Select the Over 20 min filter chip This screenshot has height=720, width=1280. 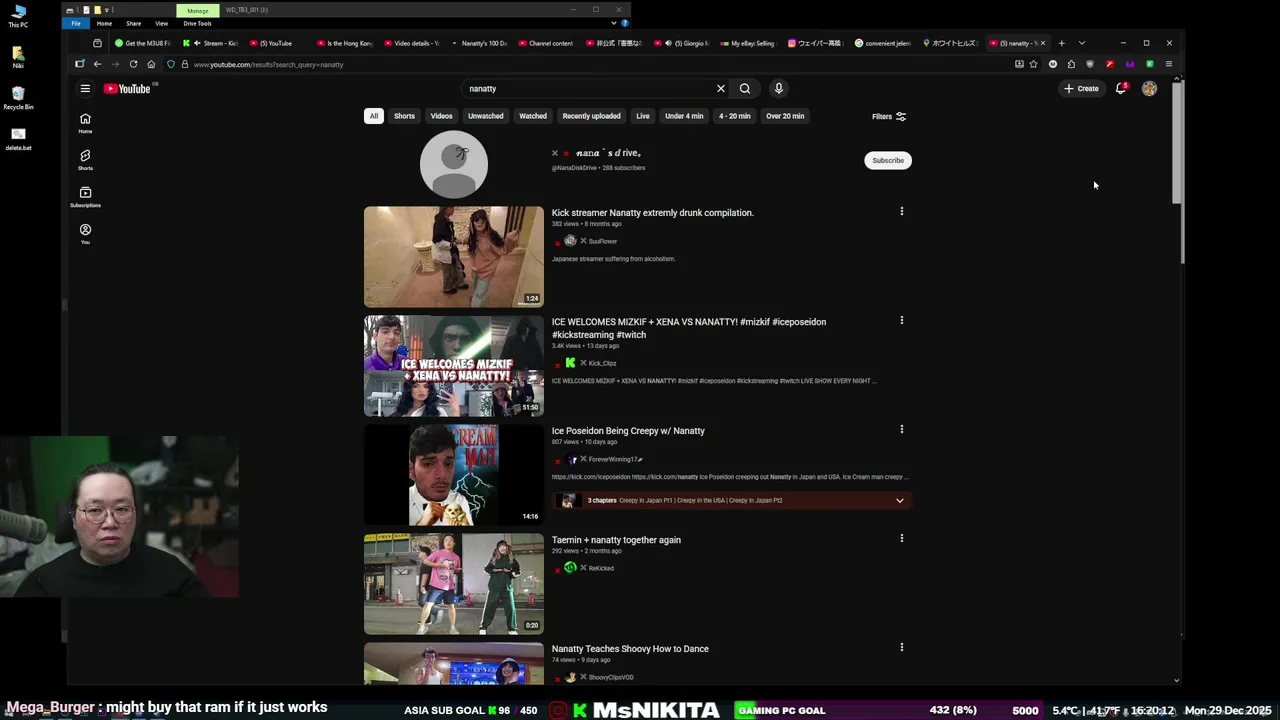(785, 116)
